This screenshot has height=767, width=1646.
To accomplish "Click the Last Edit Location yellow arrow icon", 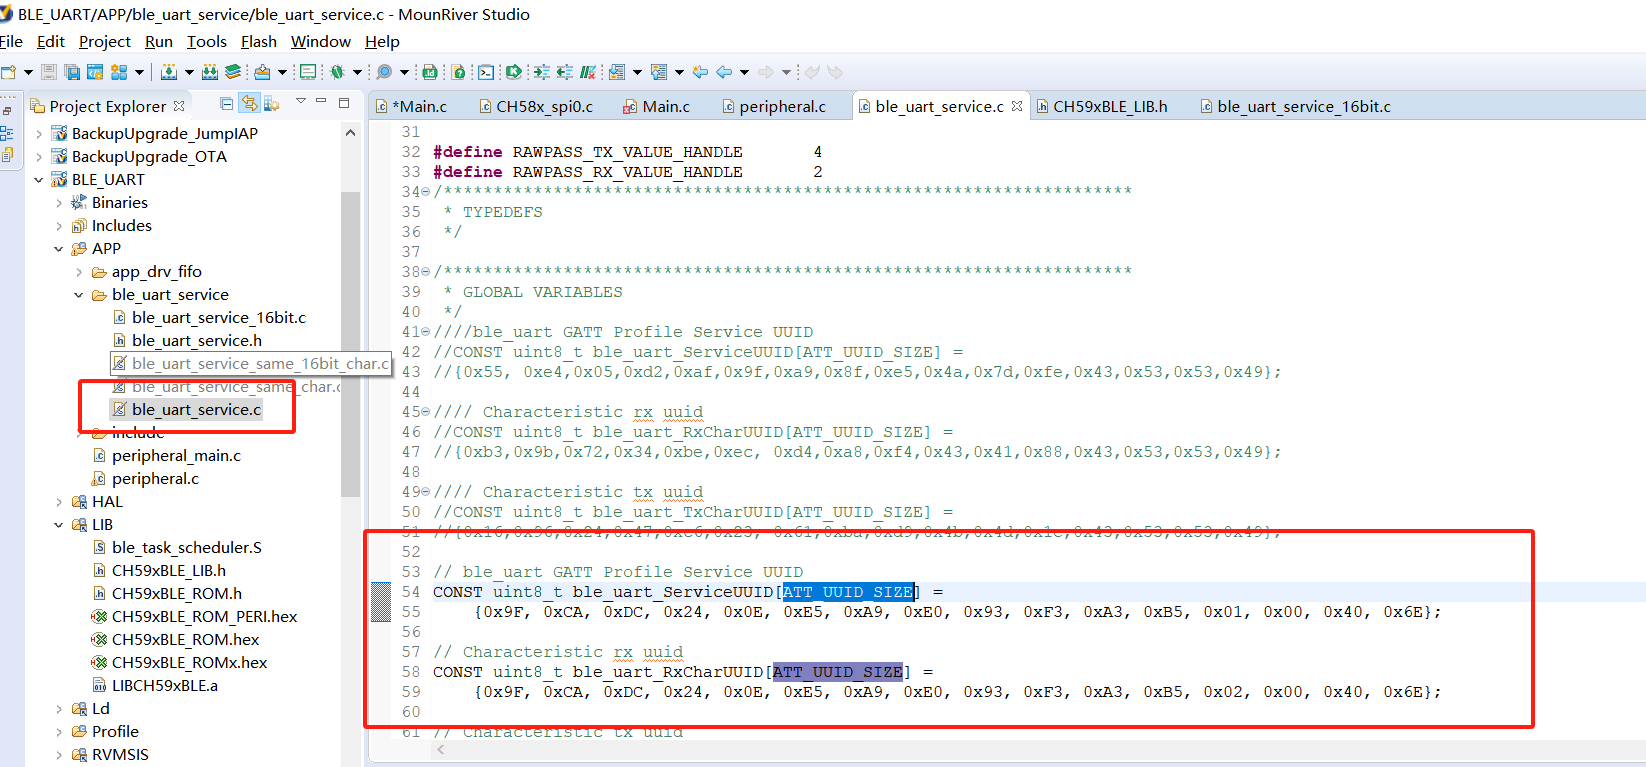I will 700,72.
